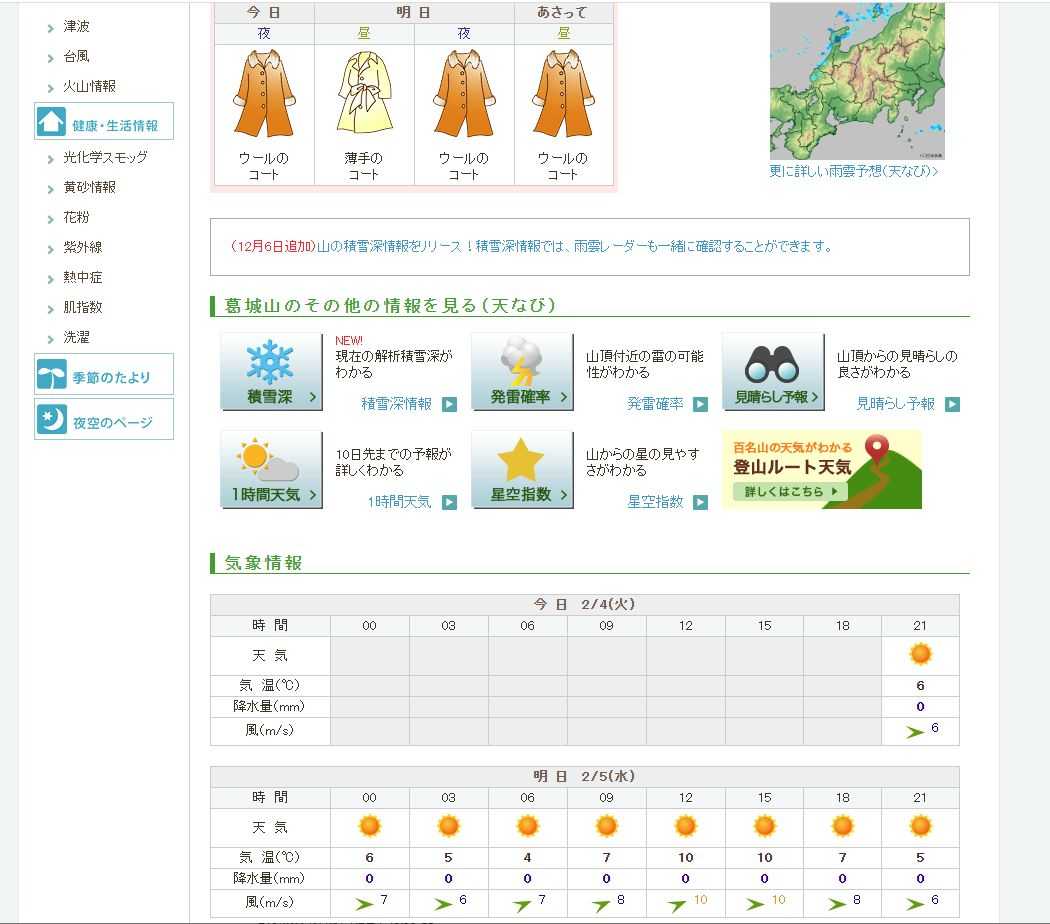Viewport: 1050px width, 924px height.
Task: Expand the 熱中症 sidebar entry
Action: [x=83, y=277]
